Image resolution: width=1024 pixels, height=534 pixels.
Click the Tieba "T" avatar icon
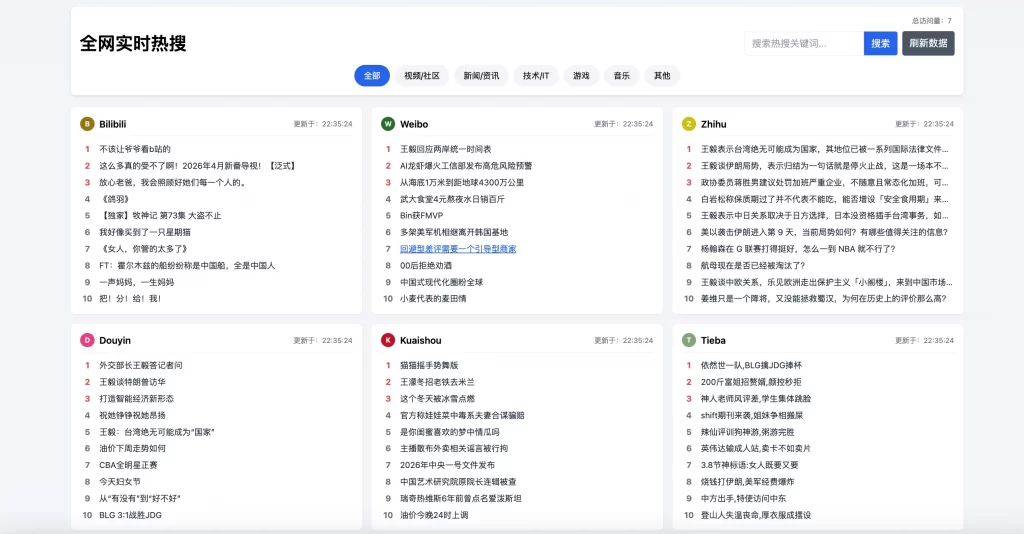tap(689, 340)
